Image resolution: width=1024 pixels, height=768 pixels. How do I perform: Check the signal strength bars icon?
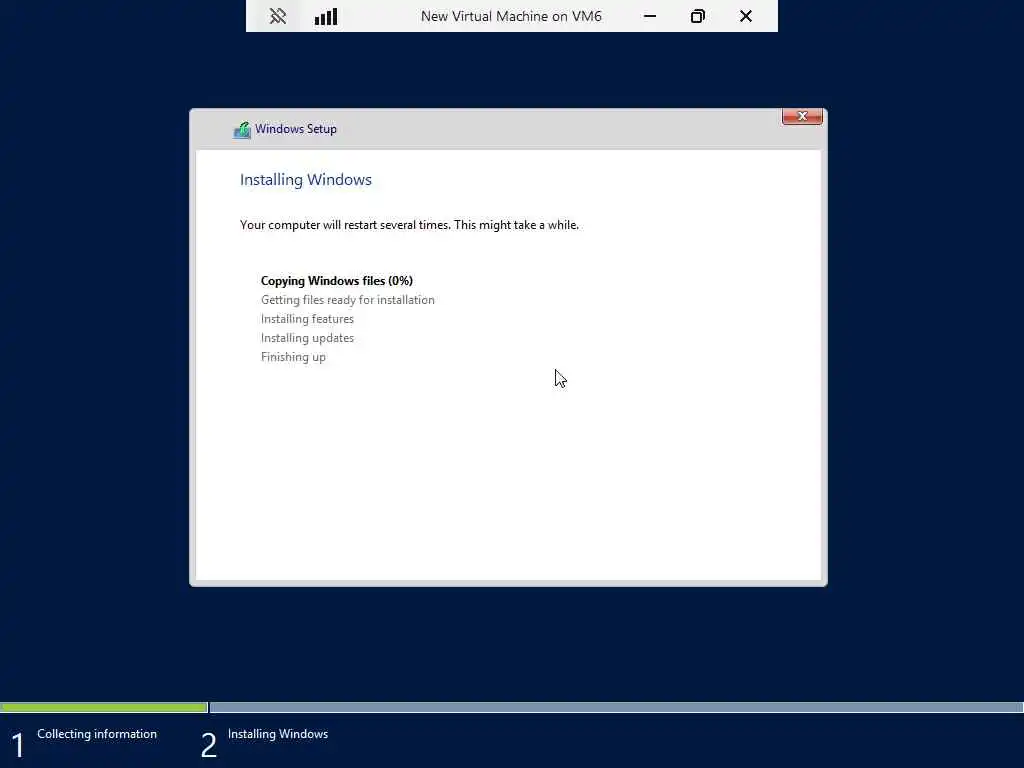point(326,16)
